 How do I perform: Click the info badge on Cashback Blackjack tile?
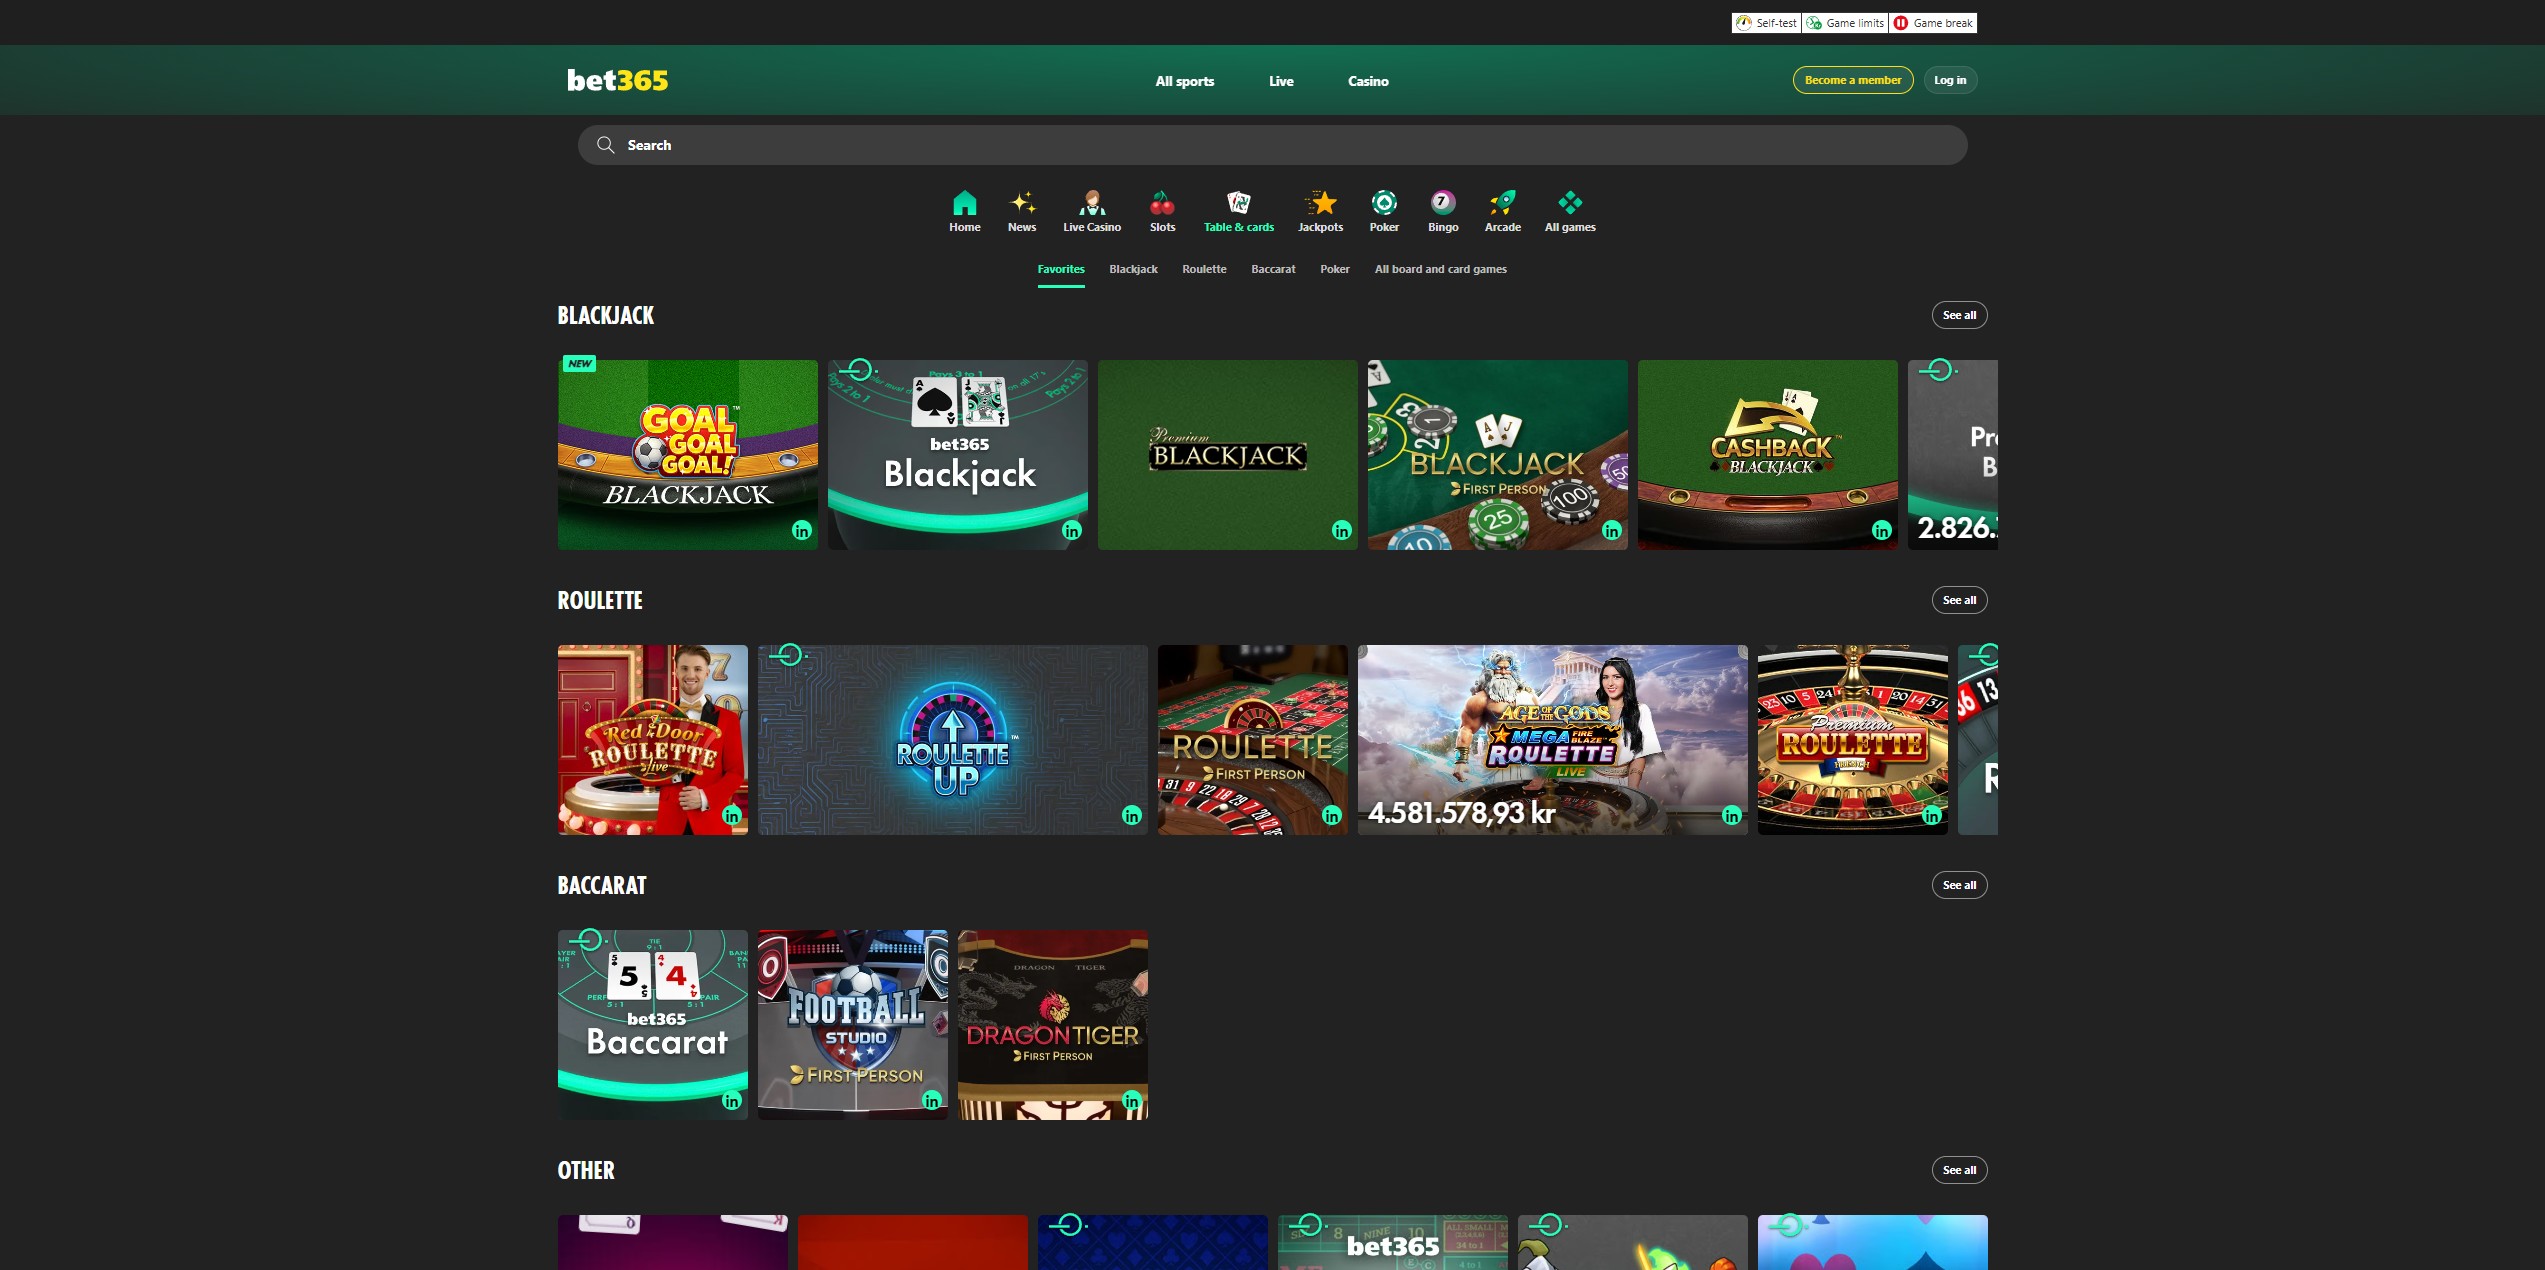(1882, 531)
